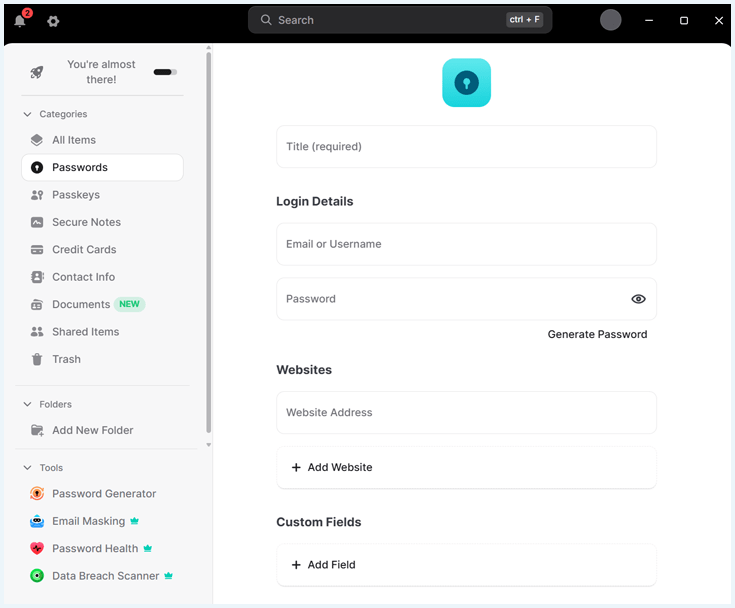
Task: Open Password Health tool
Action: pyautogui.click(x=102, y=548)
